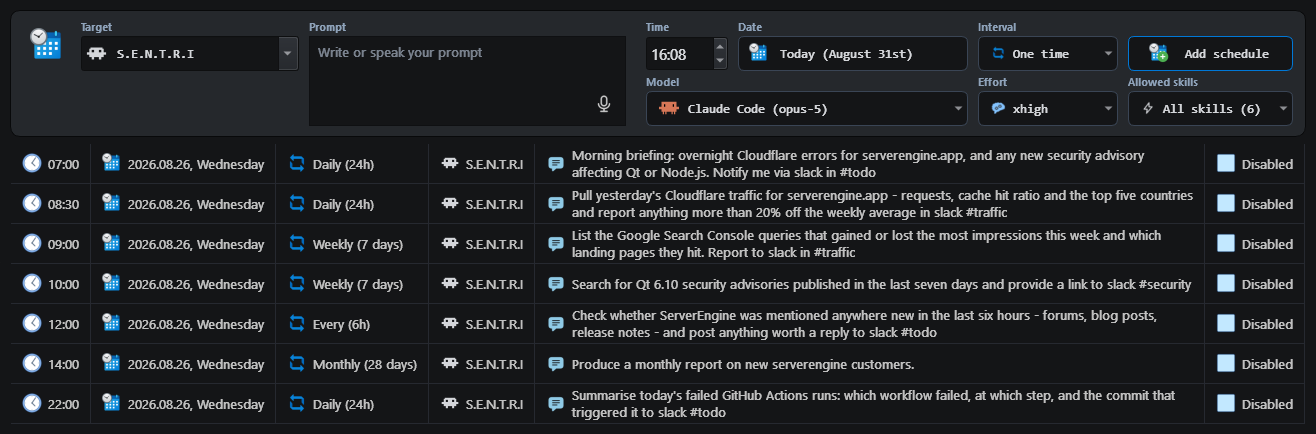Screen dimensions: 1316x434
Task: Click the robot icon in the 22:00 row
Action: point(450,403)
